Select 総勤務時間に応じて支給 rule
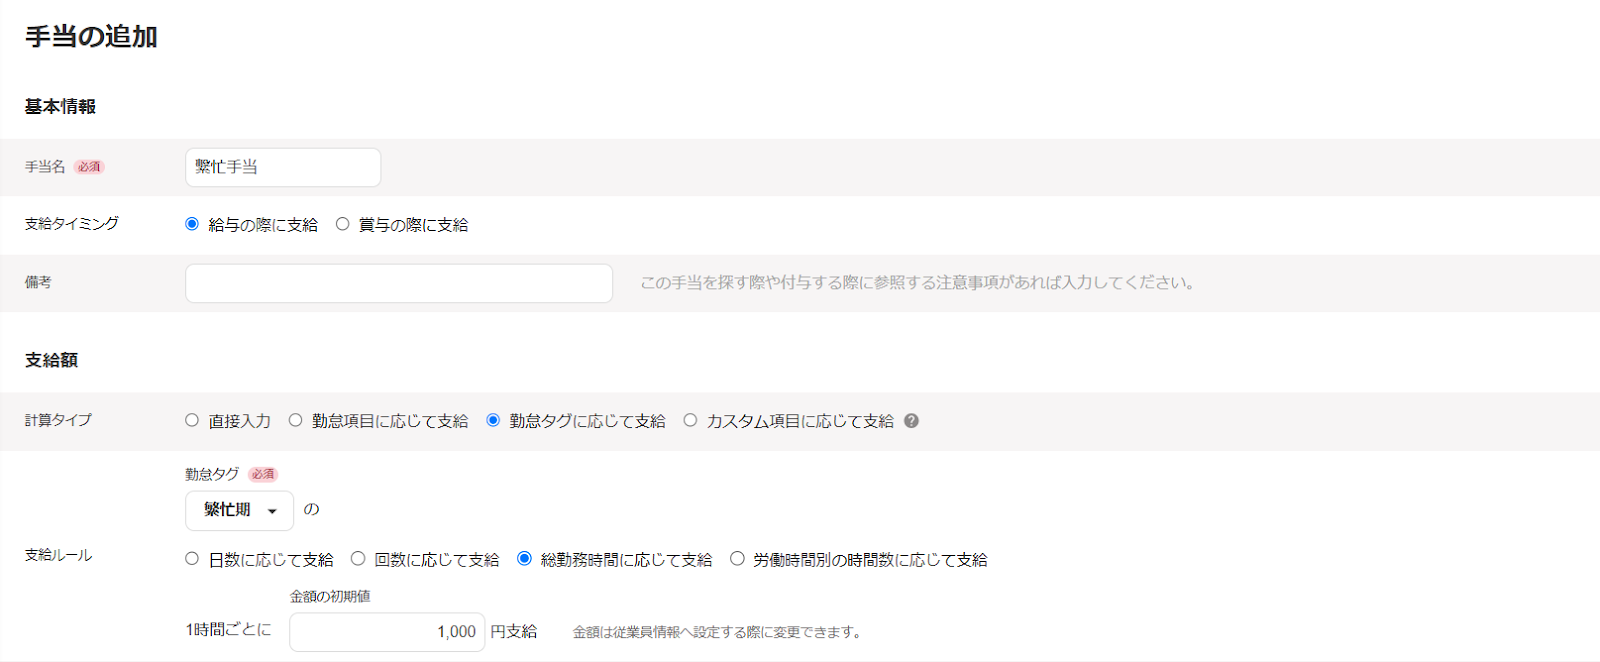The width and height of the screenshot is (1600, 662). click(x=524, y=559)
